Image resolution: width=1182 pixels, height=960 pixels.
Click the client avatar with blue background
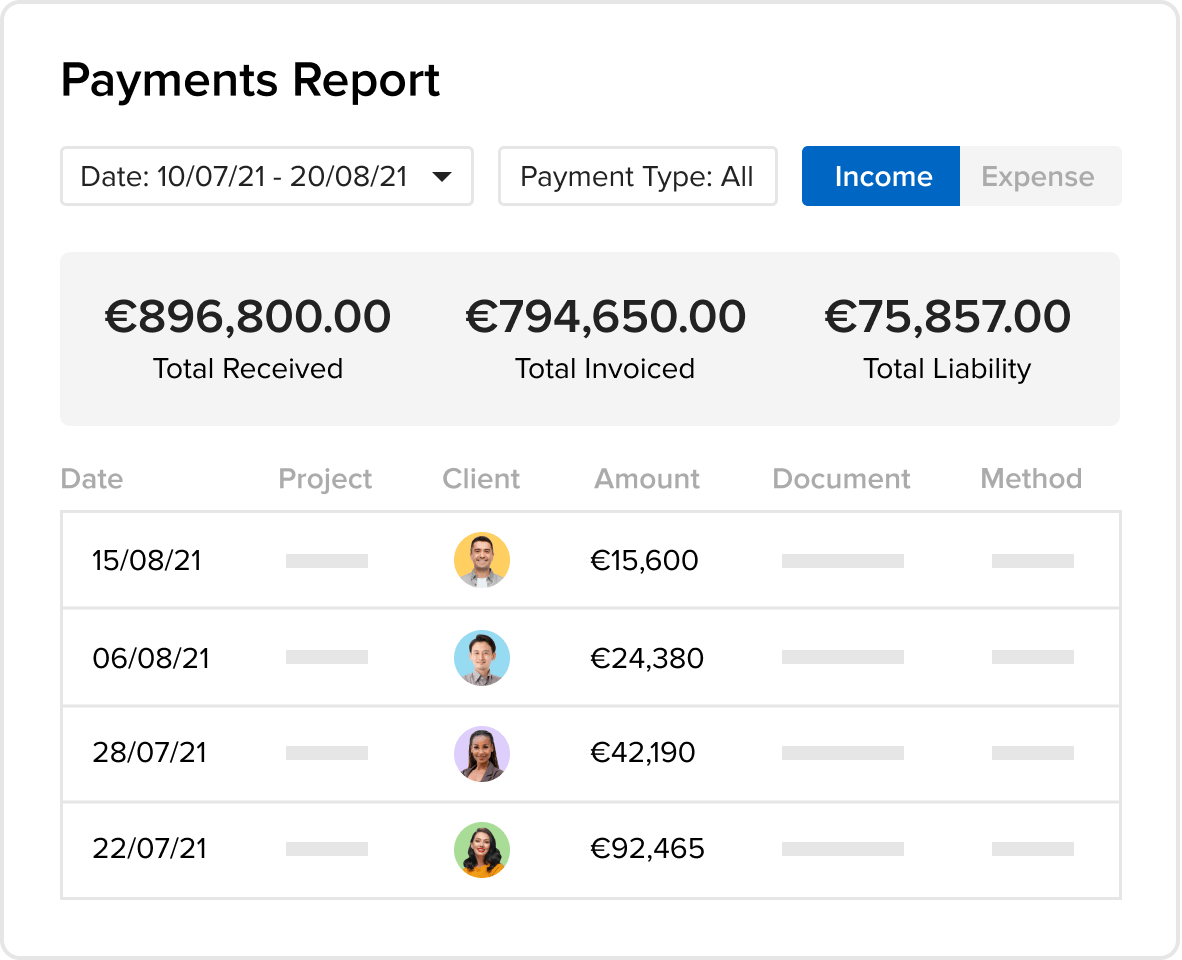point(482,658)
